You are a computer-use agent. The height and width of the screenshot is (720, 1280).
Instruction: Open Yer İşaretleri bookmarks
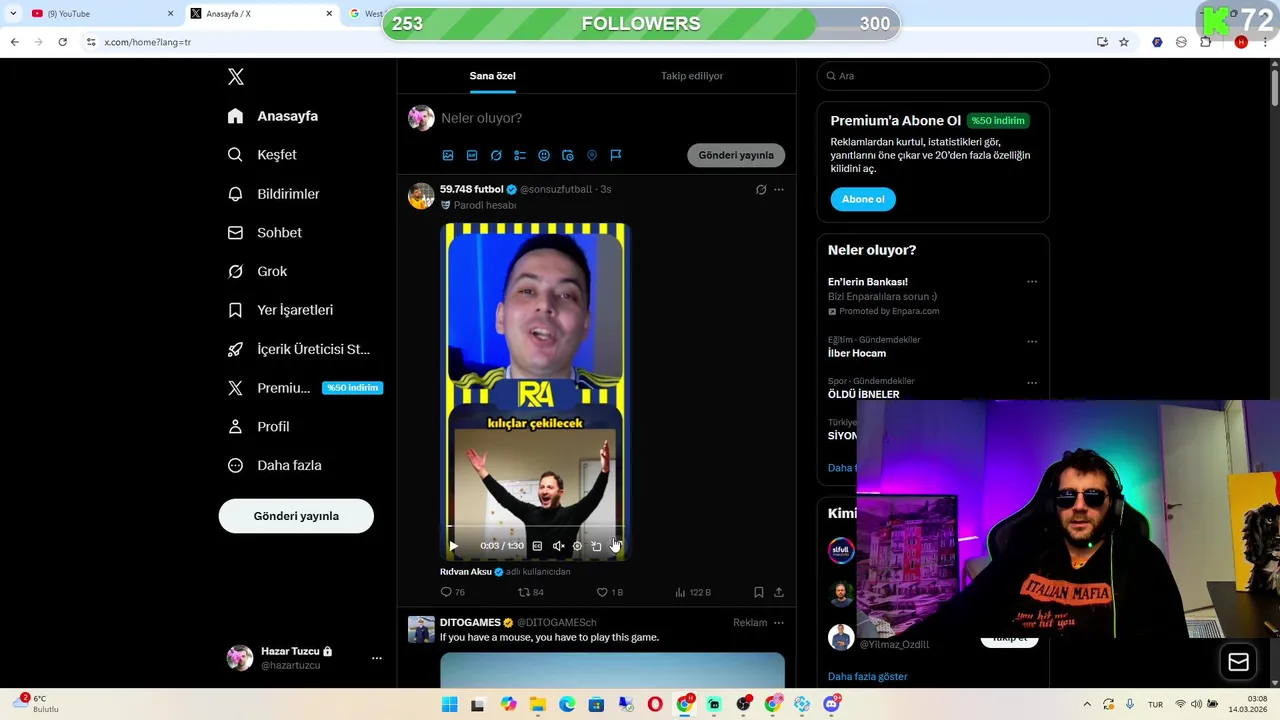coord(280,310)
